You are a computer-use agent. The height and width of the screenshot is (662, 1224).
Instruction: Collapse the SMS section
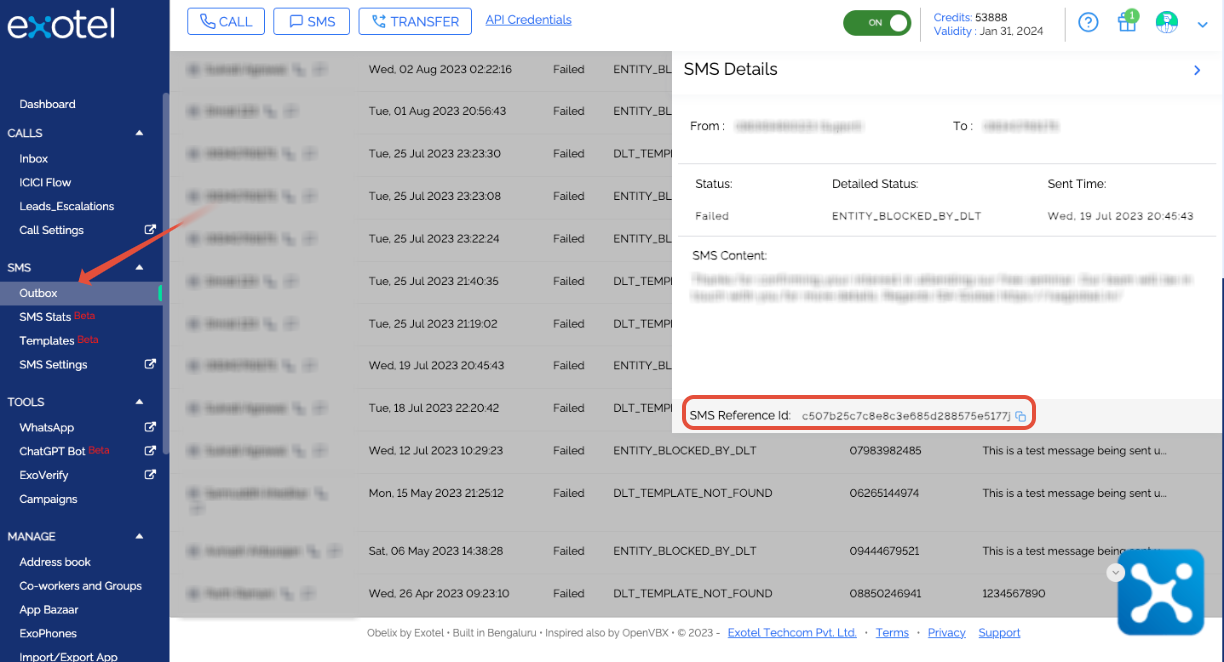tap(140, 268)
